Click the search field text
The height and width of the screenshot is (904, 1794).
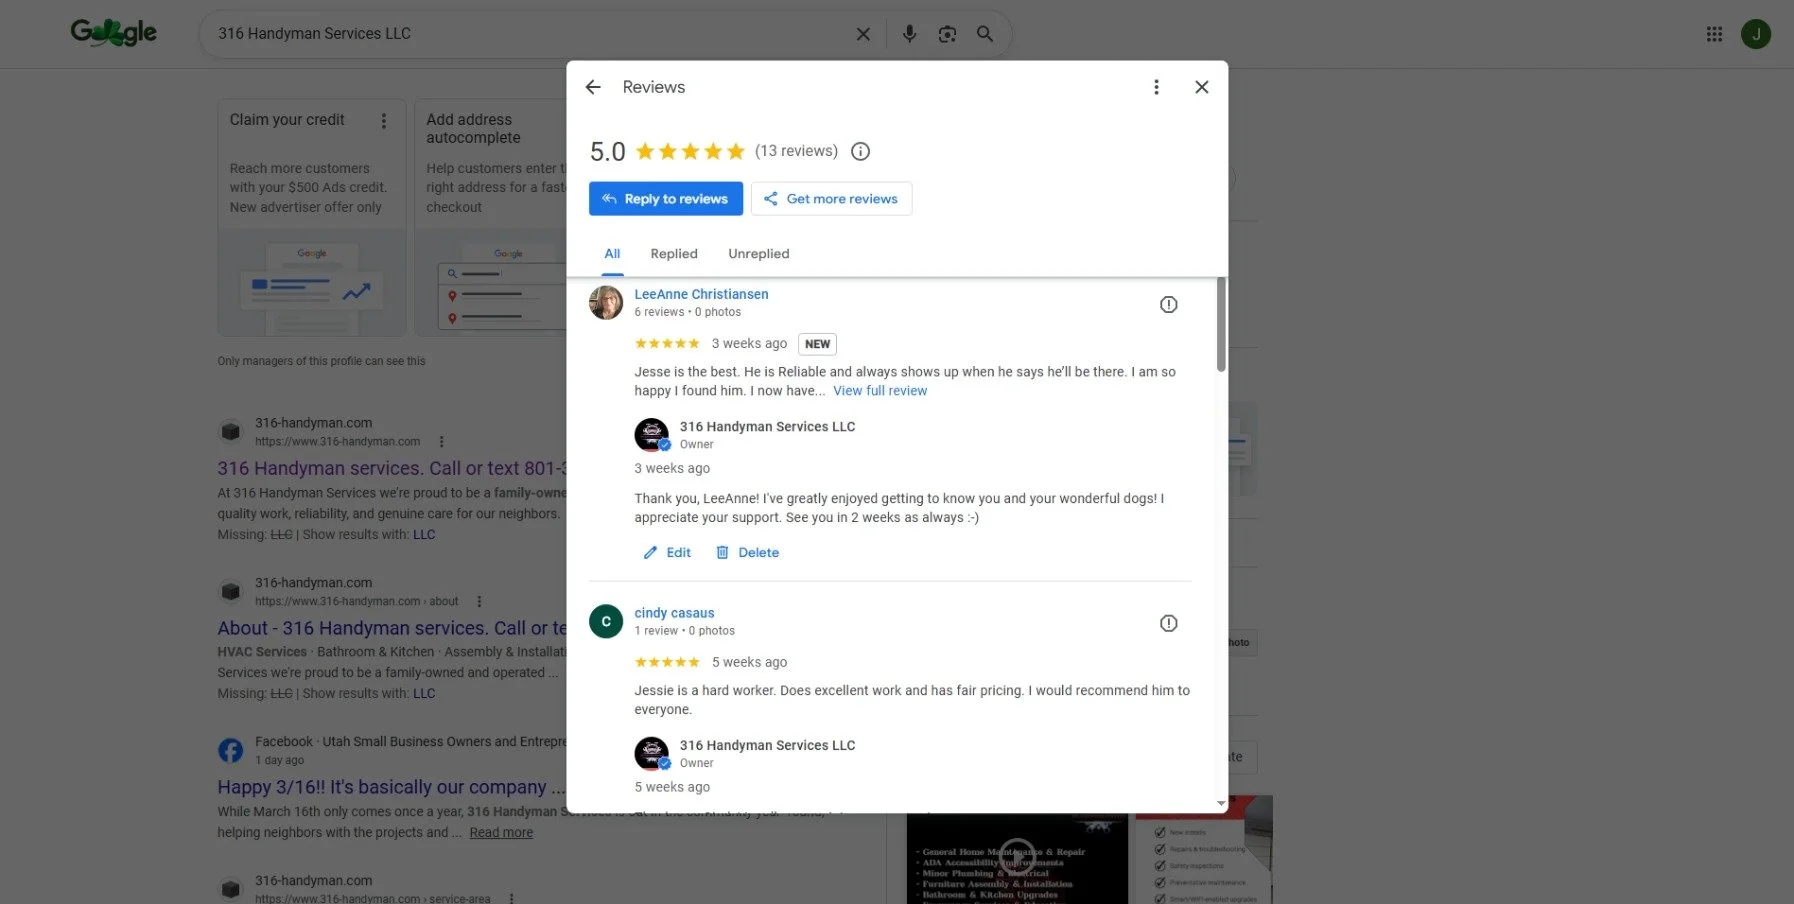click(315, 34)
